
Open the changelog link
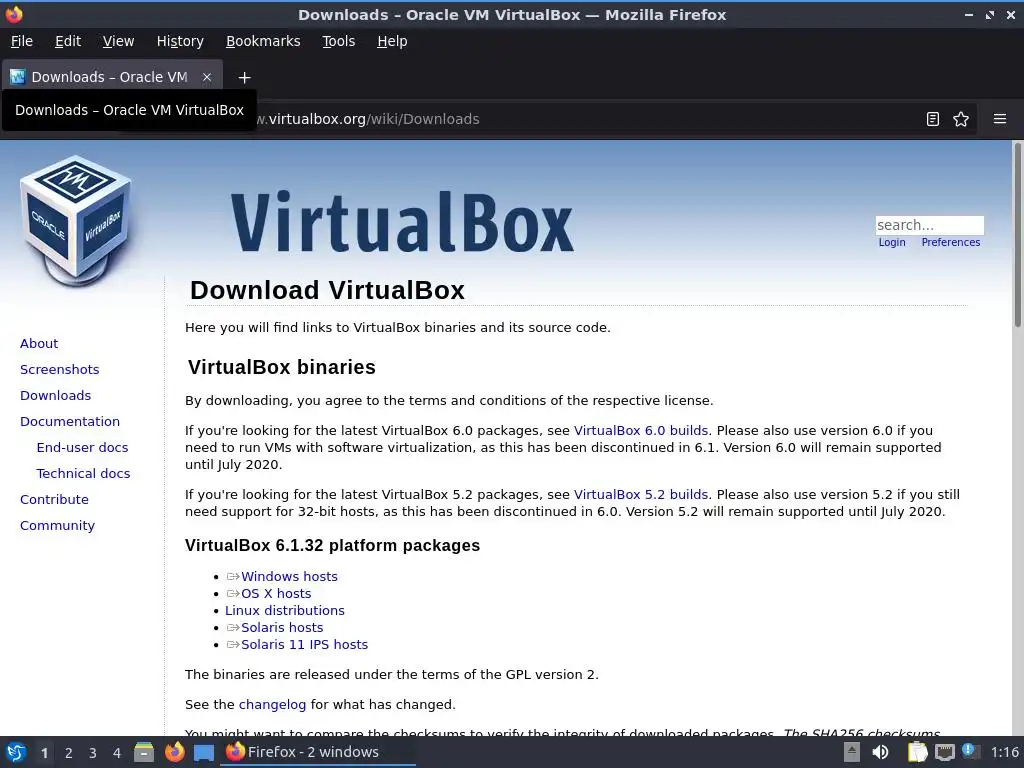click(272, 705)
